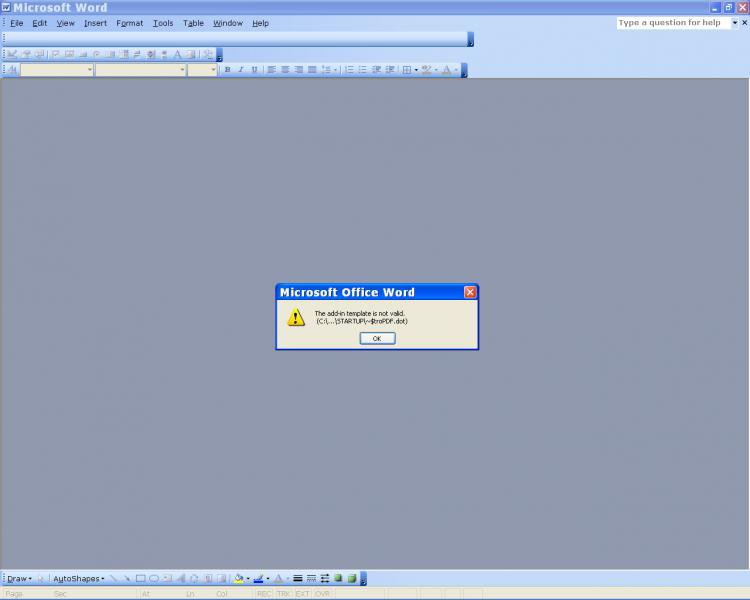Toggle Underline formatting

tap(254, 70)
